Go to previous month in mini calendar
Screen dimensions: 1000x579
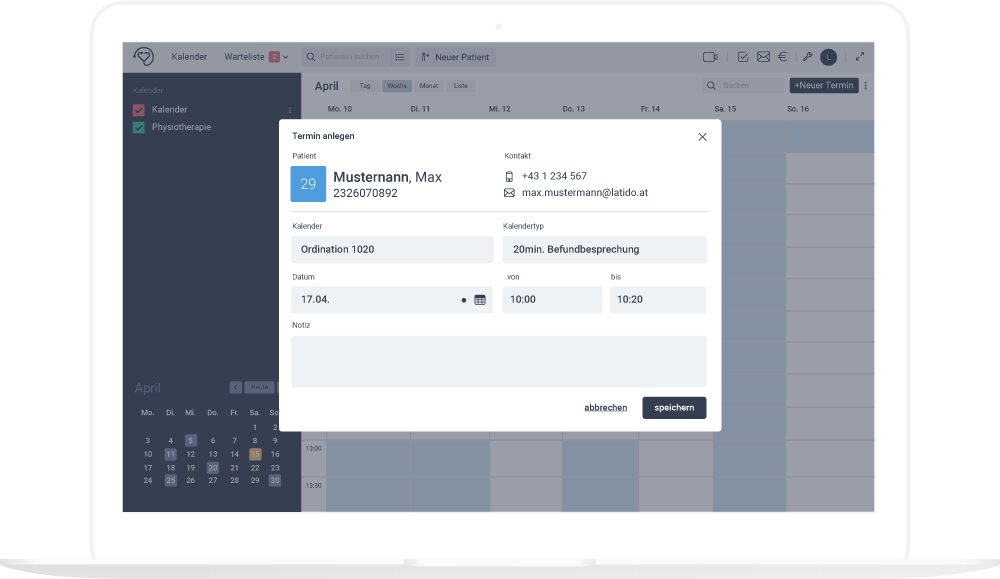tap(235, 387)
